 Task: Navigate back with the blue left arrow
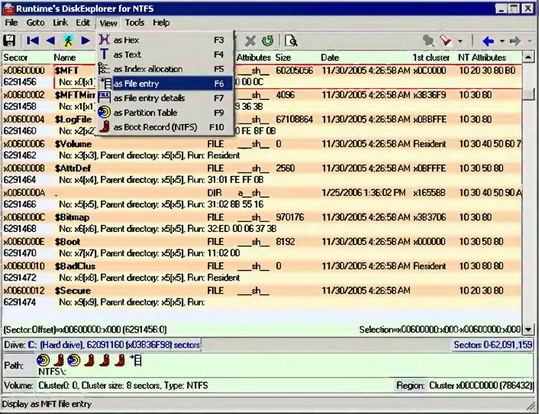pyautogui.click(x=488, y=41)
